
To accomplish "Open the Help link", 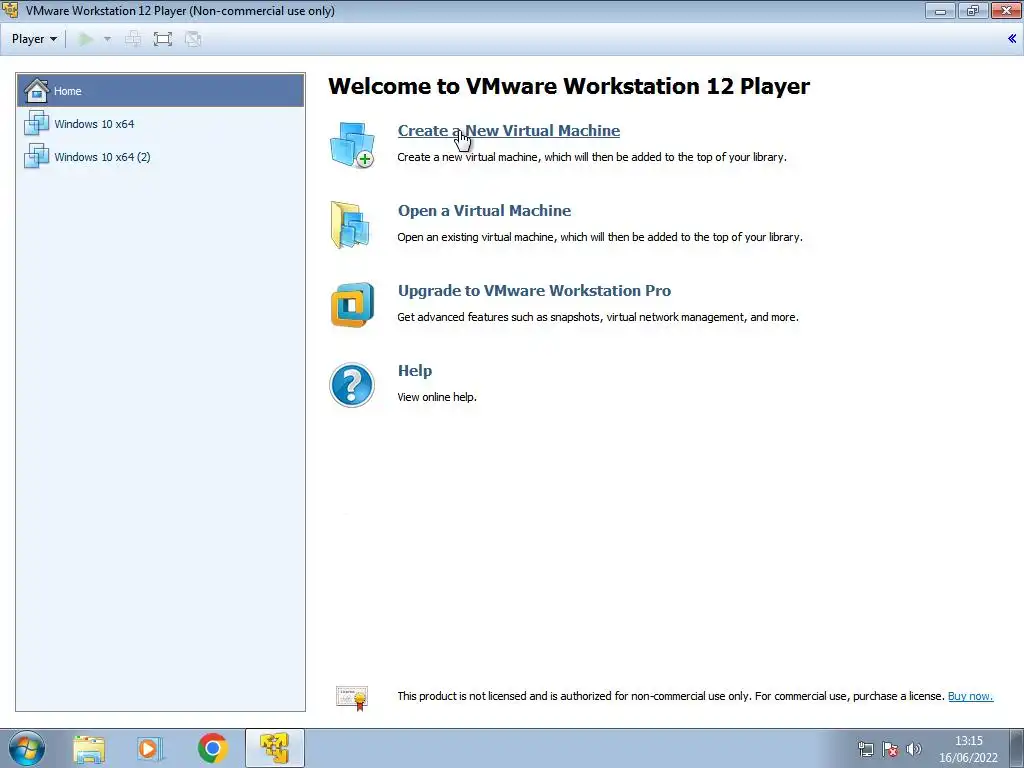I will [x=415, y=370].
